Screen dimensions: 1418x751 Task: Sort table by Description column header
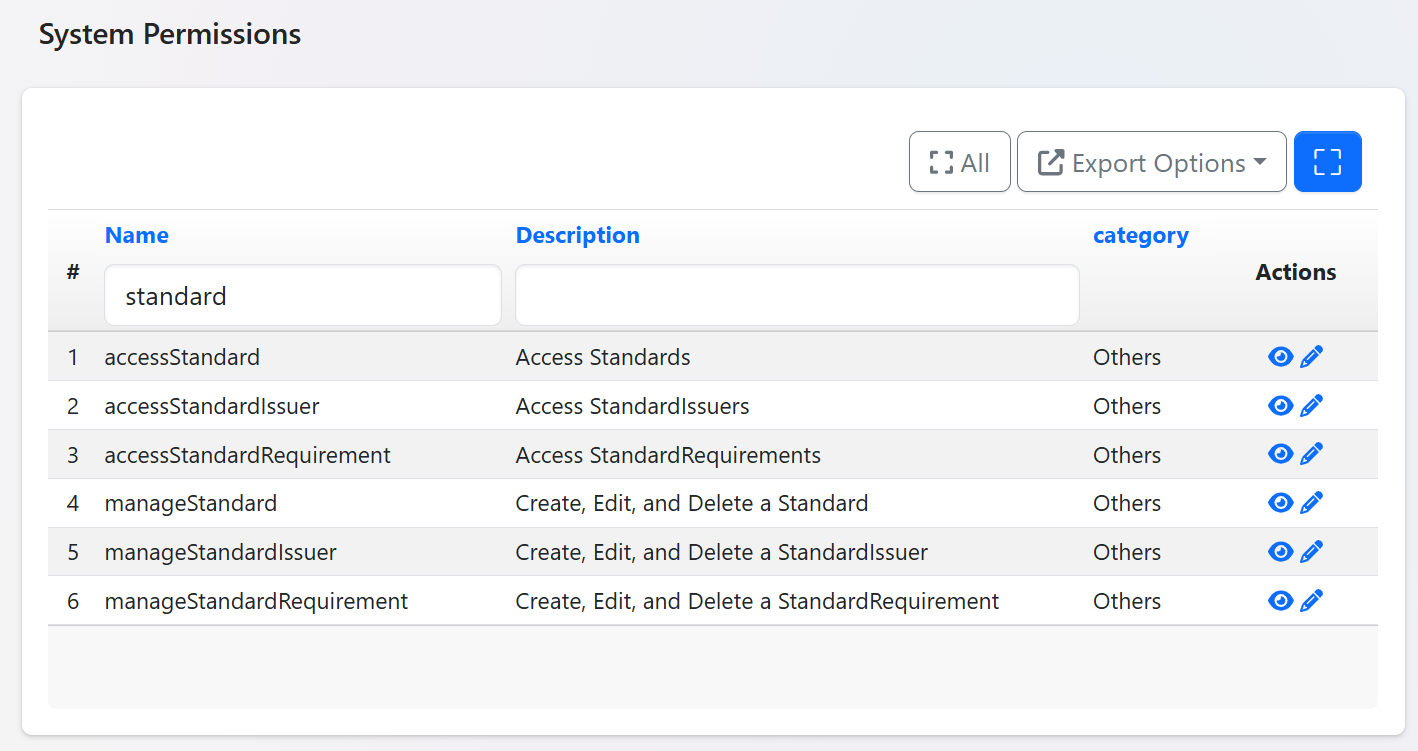[x=577, y=236]
